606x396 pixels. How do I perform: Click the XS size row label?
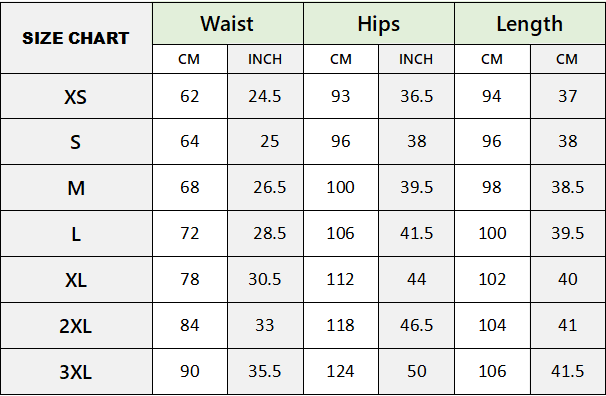(x=76, y=96)
